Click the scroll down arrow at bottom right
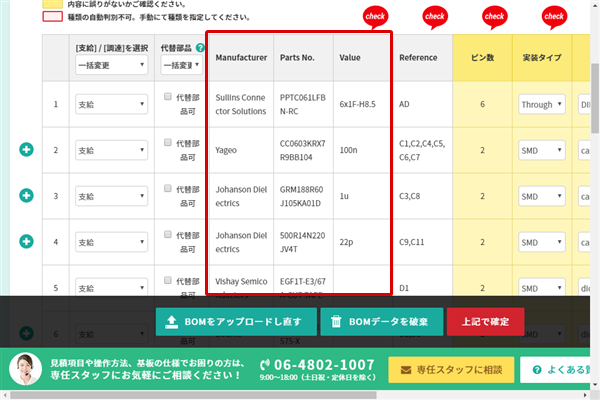Image resolution: width=600 pixels, height=400 pixels. (595, 385)
